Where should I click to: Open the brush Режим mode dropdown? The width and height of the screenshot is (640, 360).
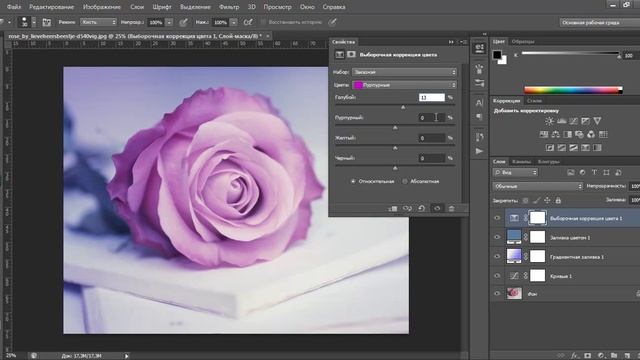coord(98,22)
